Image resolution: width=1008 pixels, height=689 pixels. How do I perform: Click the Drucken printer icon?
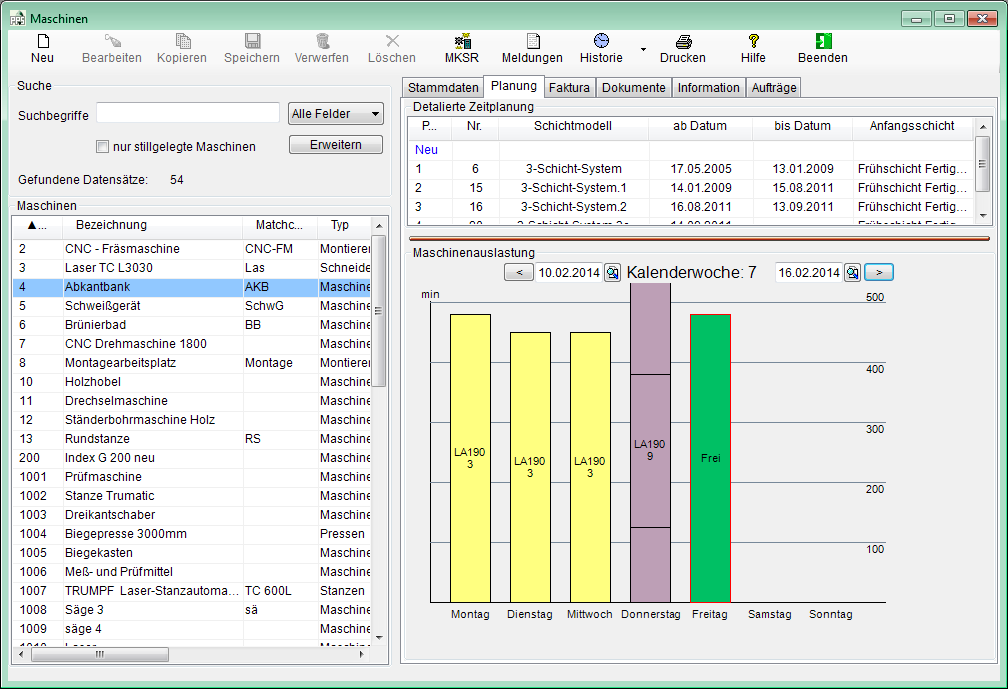683,42
